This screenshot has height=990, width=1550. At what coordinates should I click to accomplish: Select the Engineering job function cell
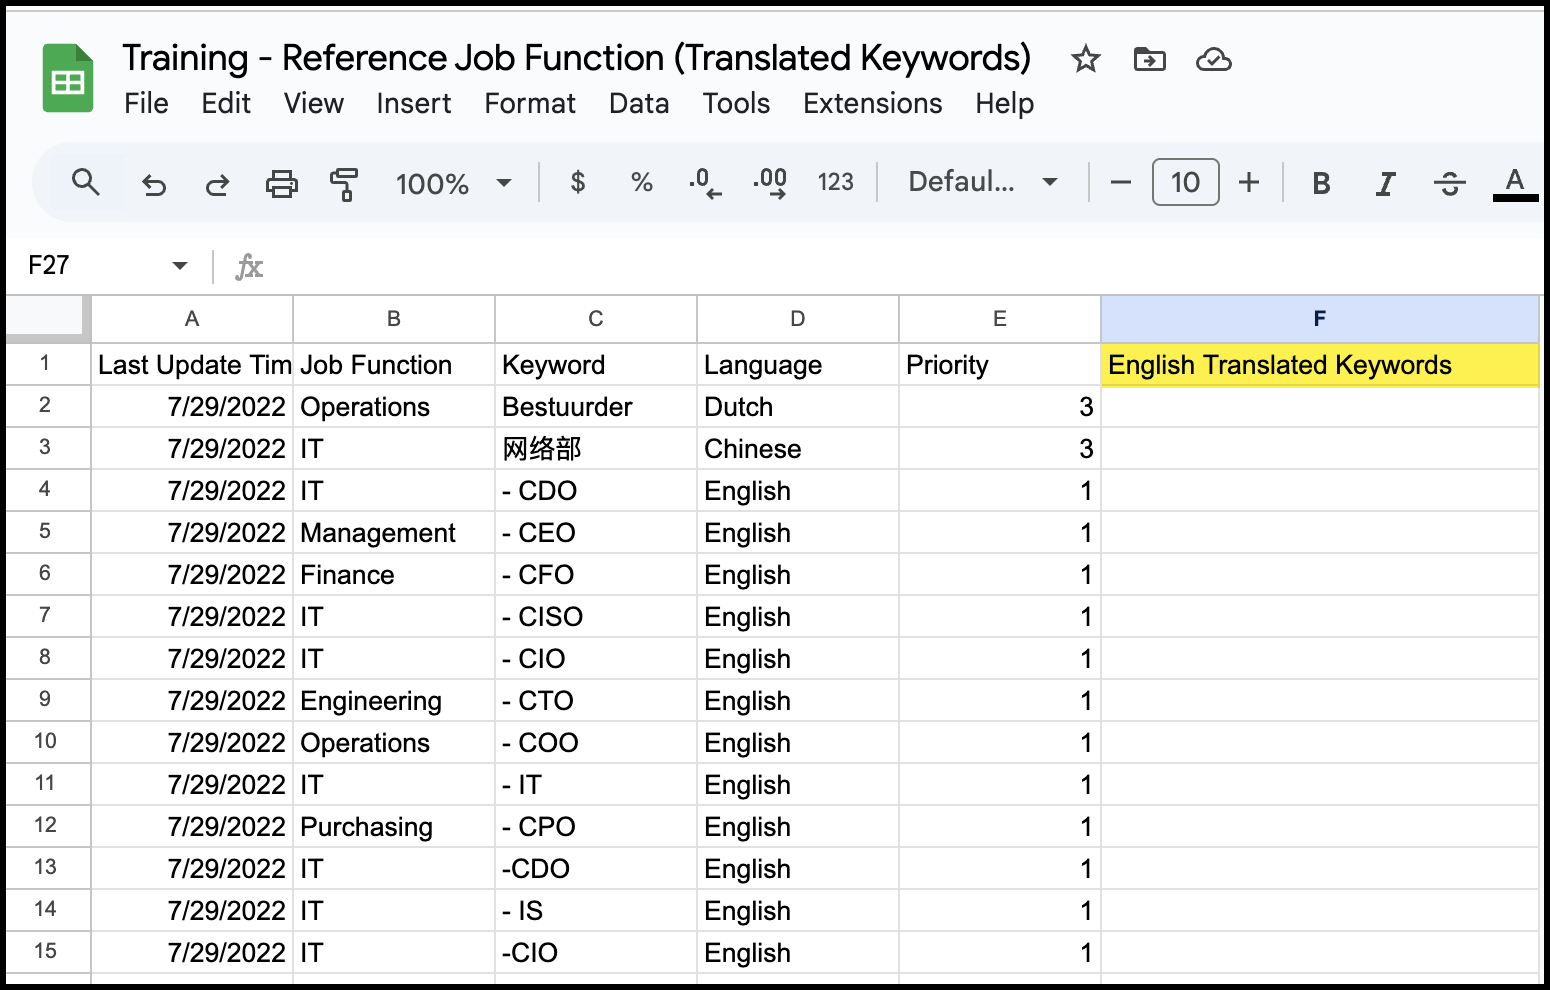click(394, 701)
